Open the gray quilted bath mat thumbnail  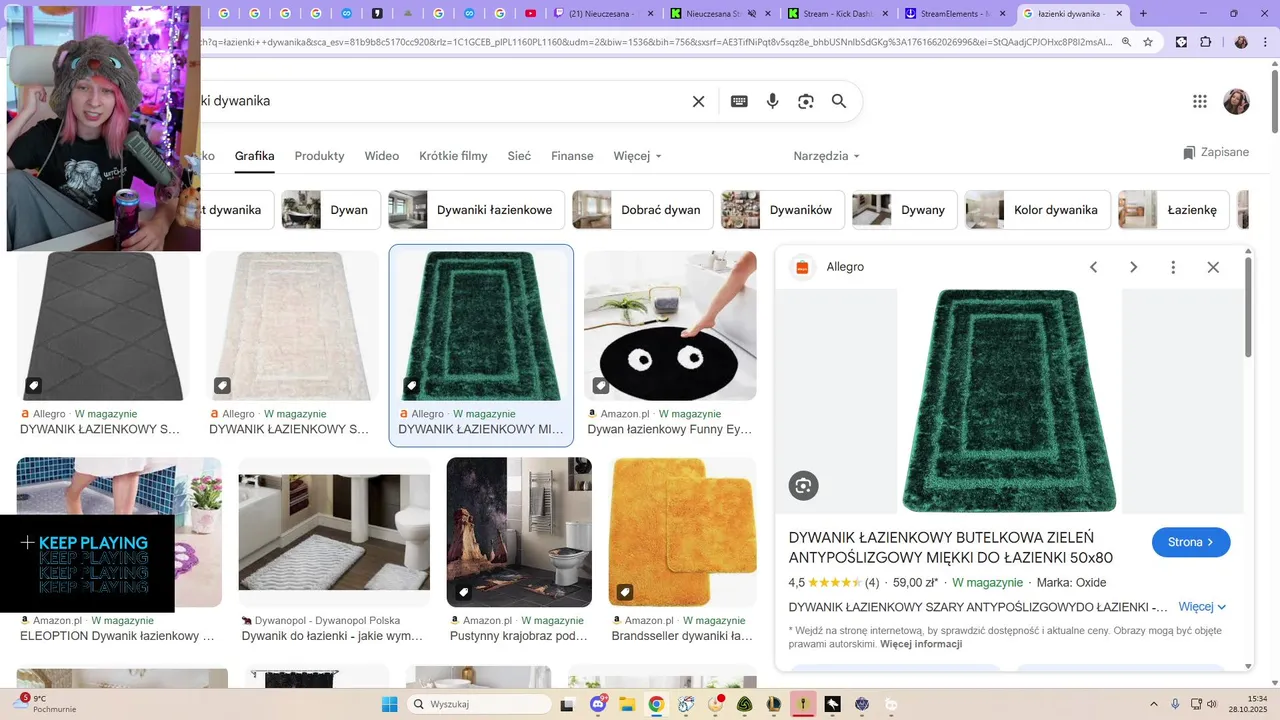coord(103,326)
